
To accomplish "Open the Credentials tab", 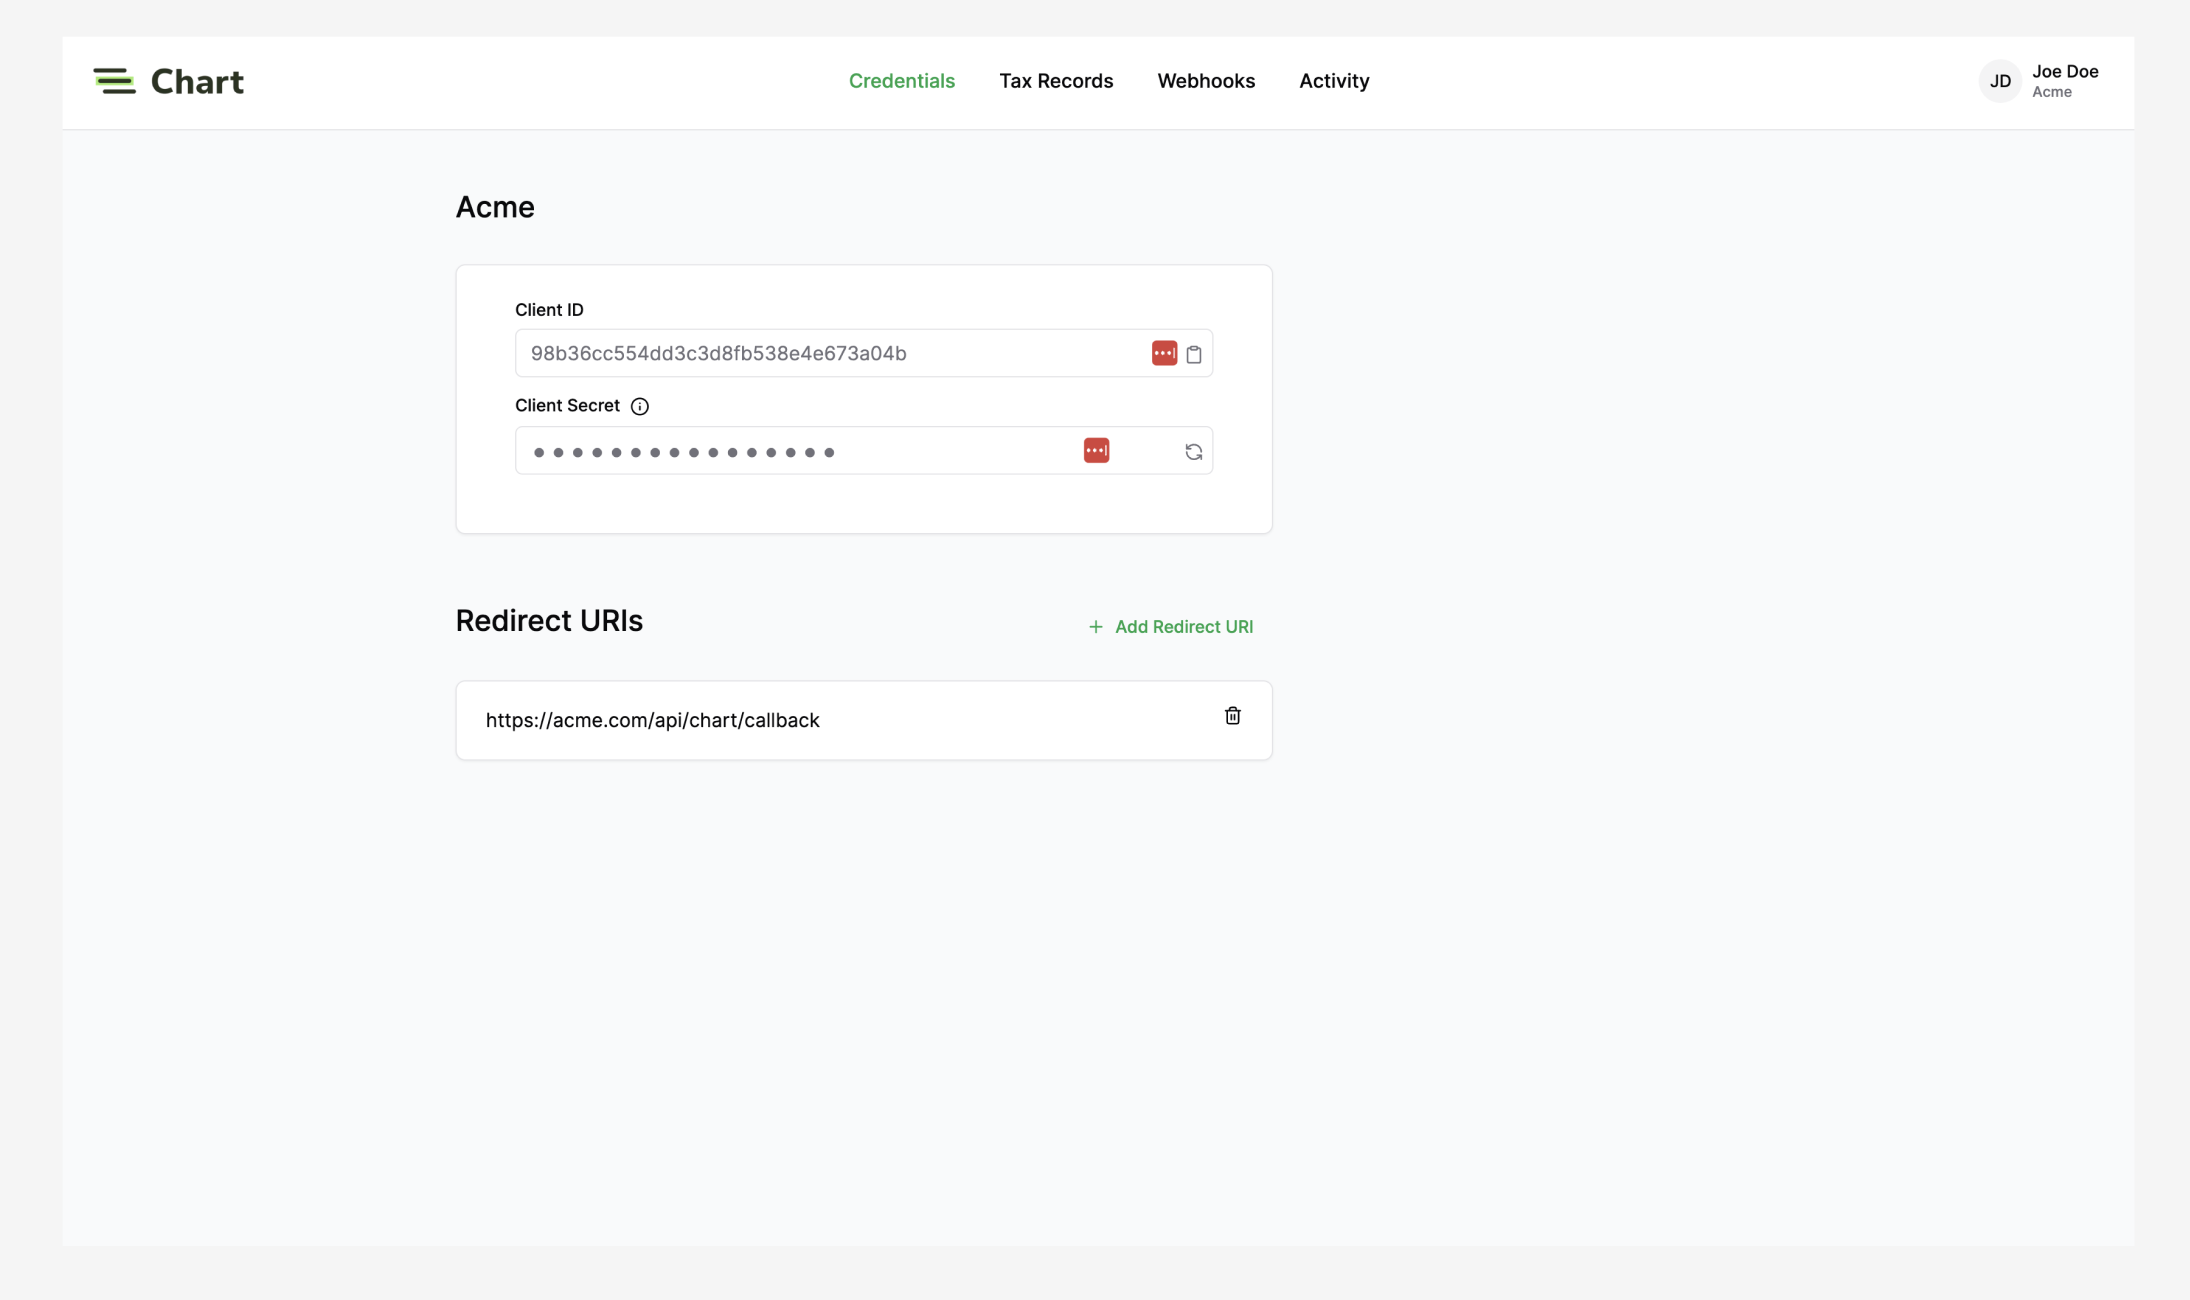I will pyautogui.click(x=901, y=81).
